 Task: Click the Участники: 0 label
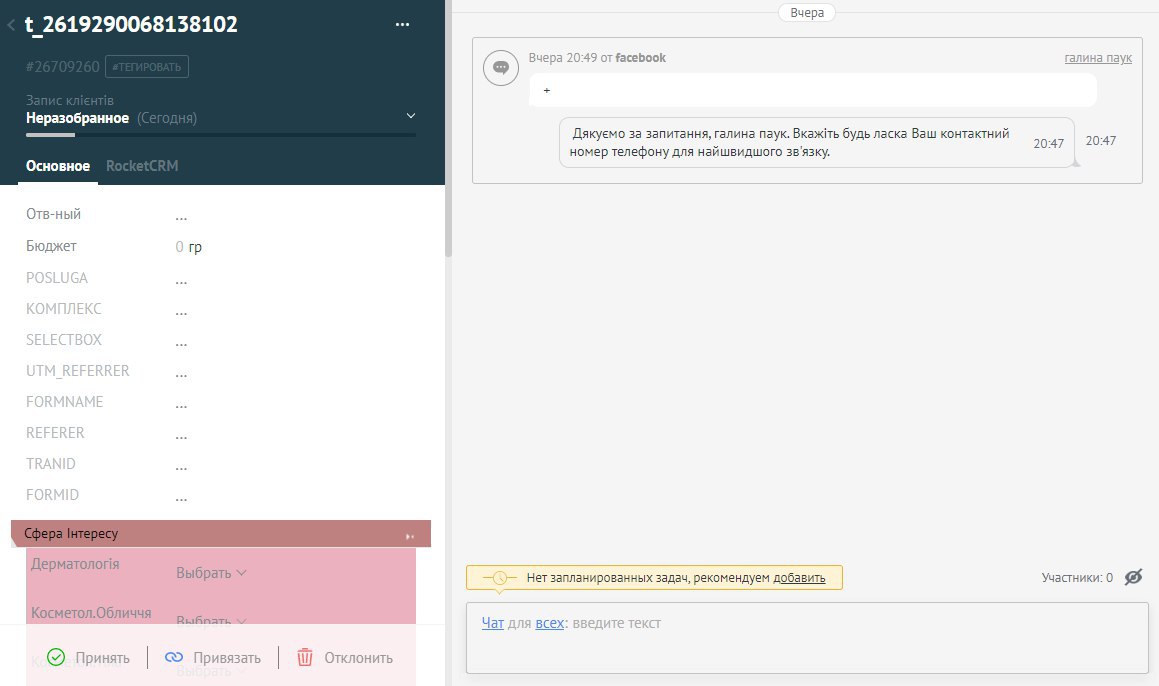tap(1077, 577)
